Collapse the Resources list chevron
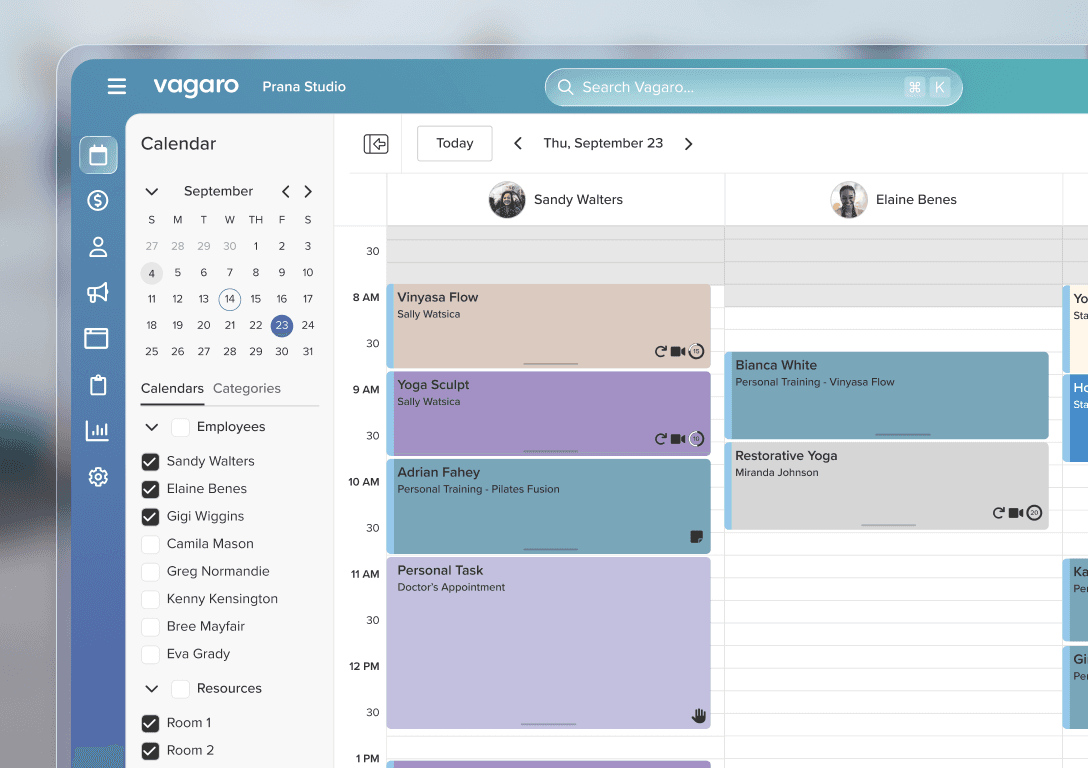The width and height of the screenshot is (1088, 768). (x=152, y=689)
